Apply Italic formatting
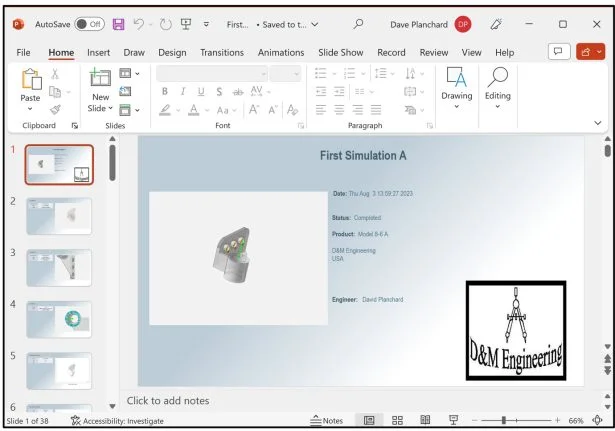 point(183,92)
